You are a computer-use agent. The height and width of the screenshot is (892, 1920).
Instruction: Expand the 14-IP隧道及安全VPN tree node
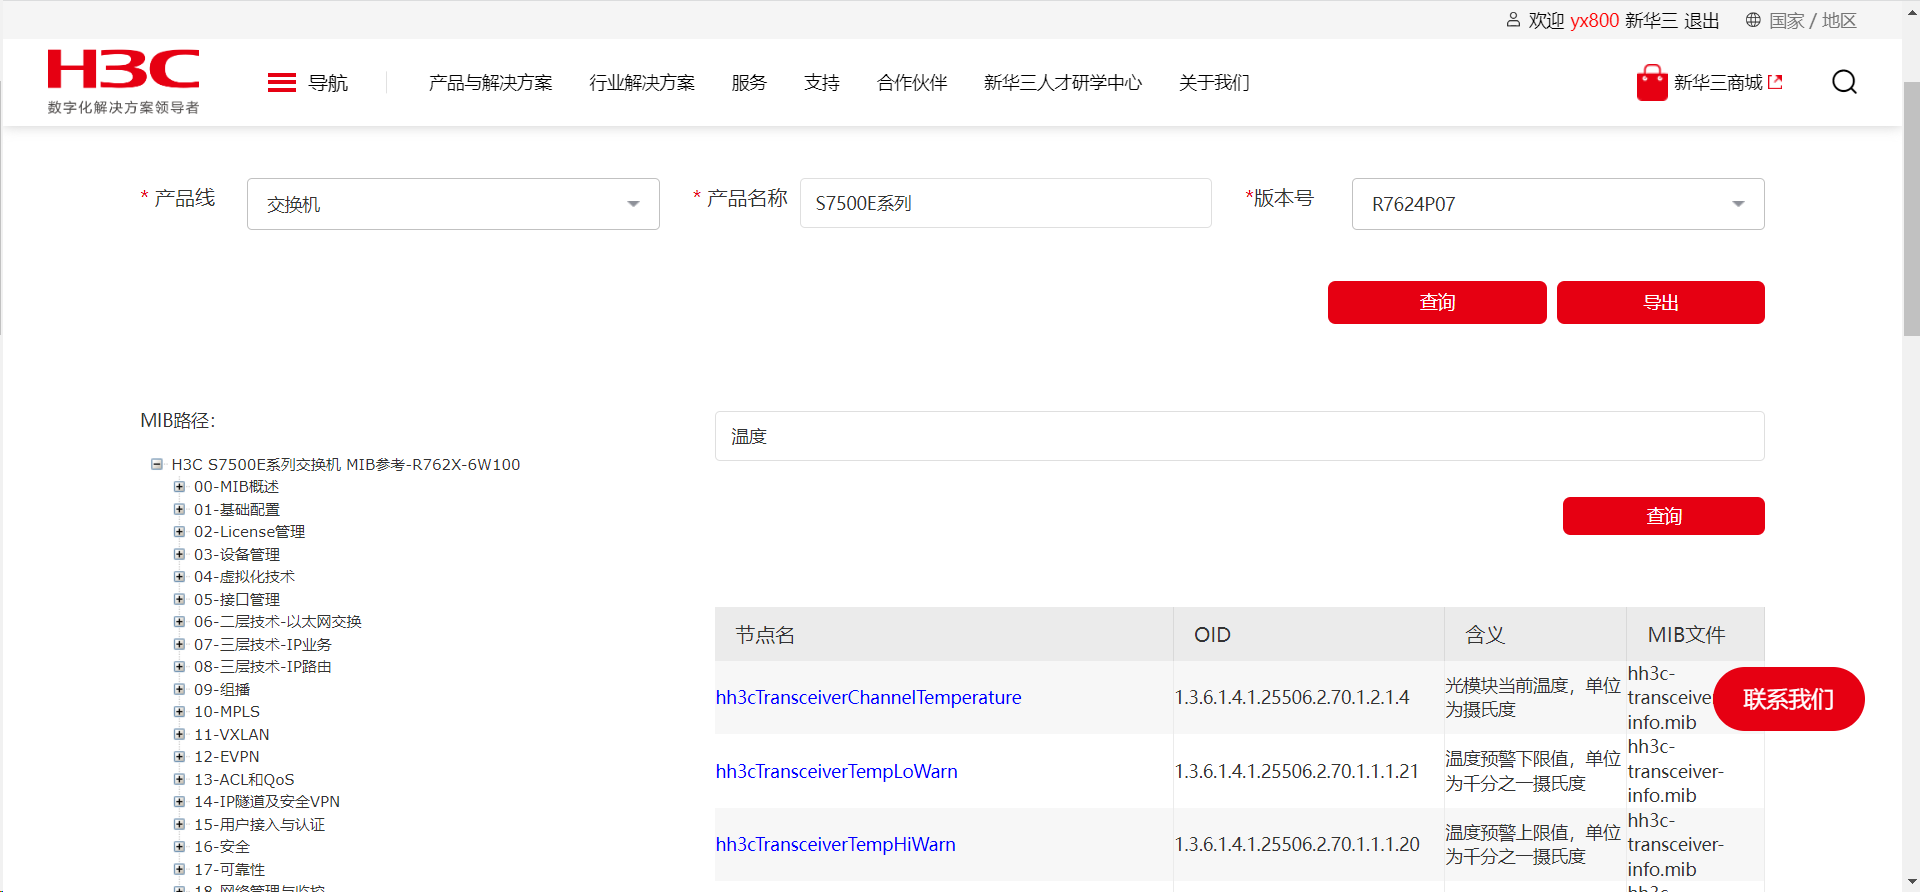pyautogui.click(x=179, y=802)
